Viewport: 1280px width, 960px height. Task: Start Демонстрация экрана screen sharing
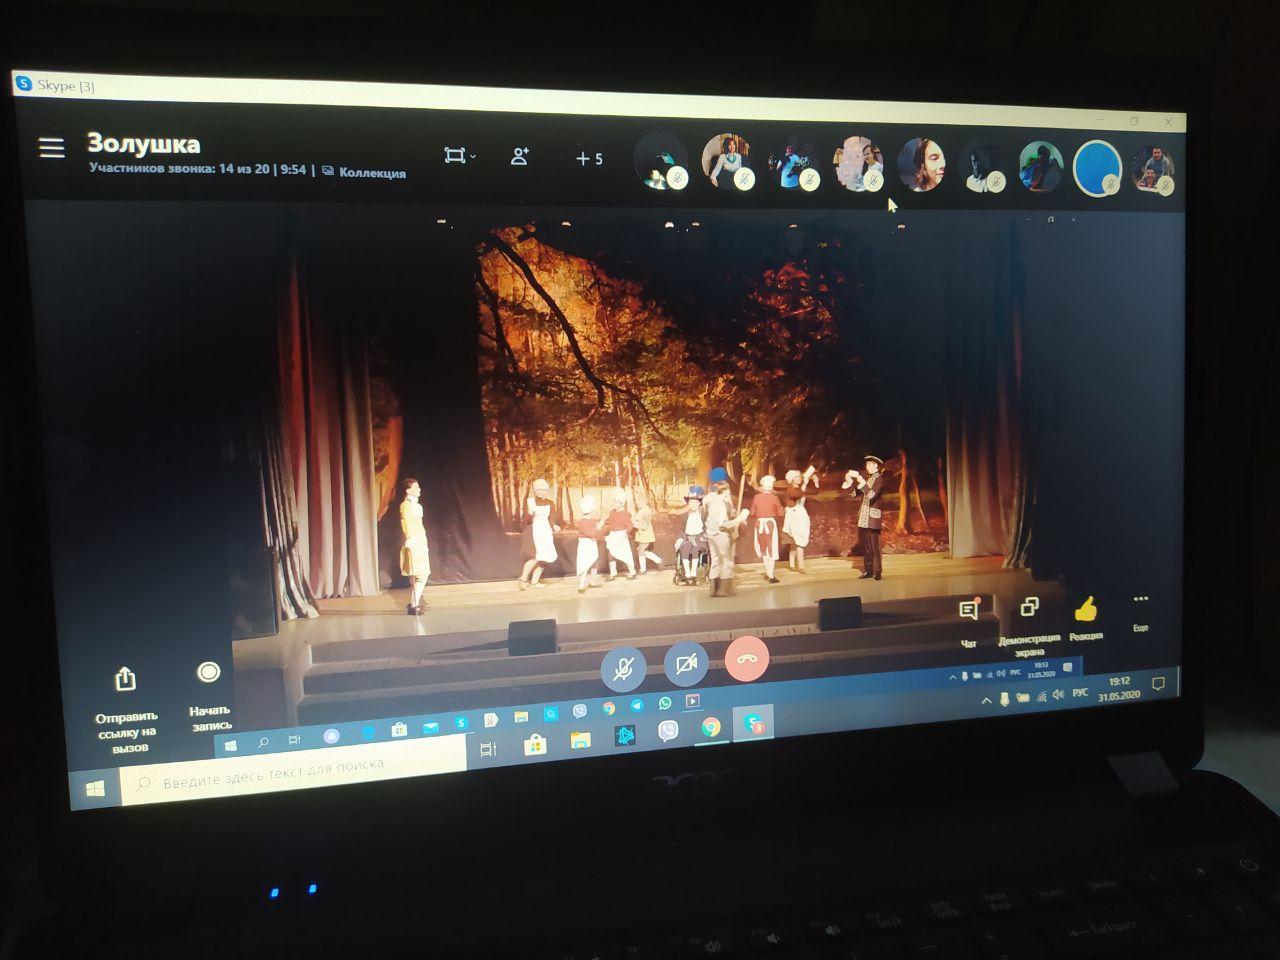1029,611
